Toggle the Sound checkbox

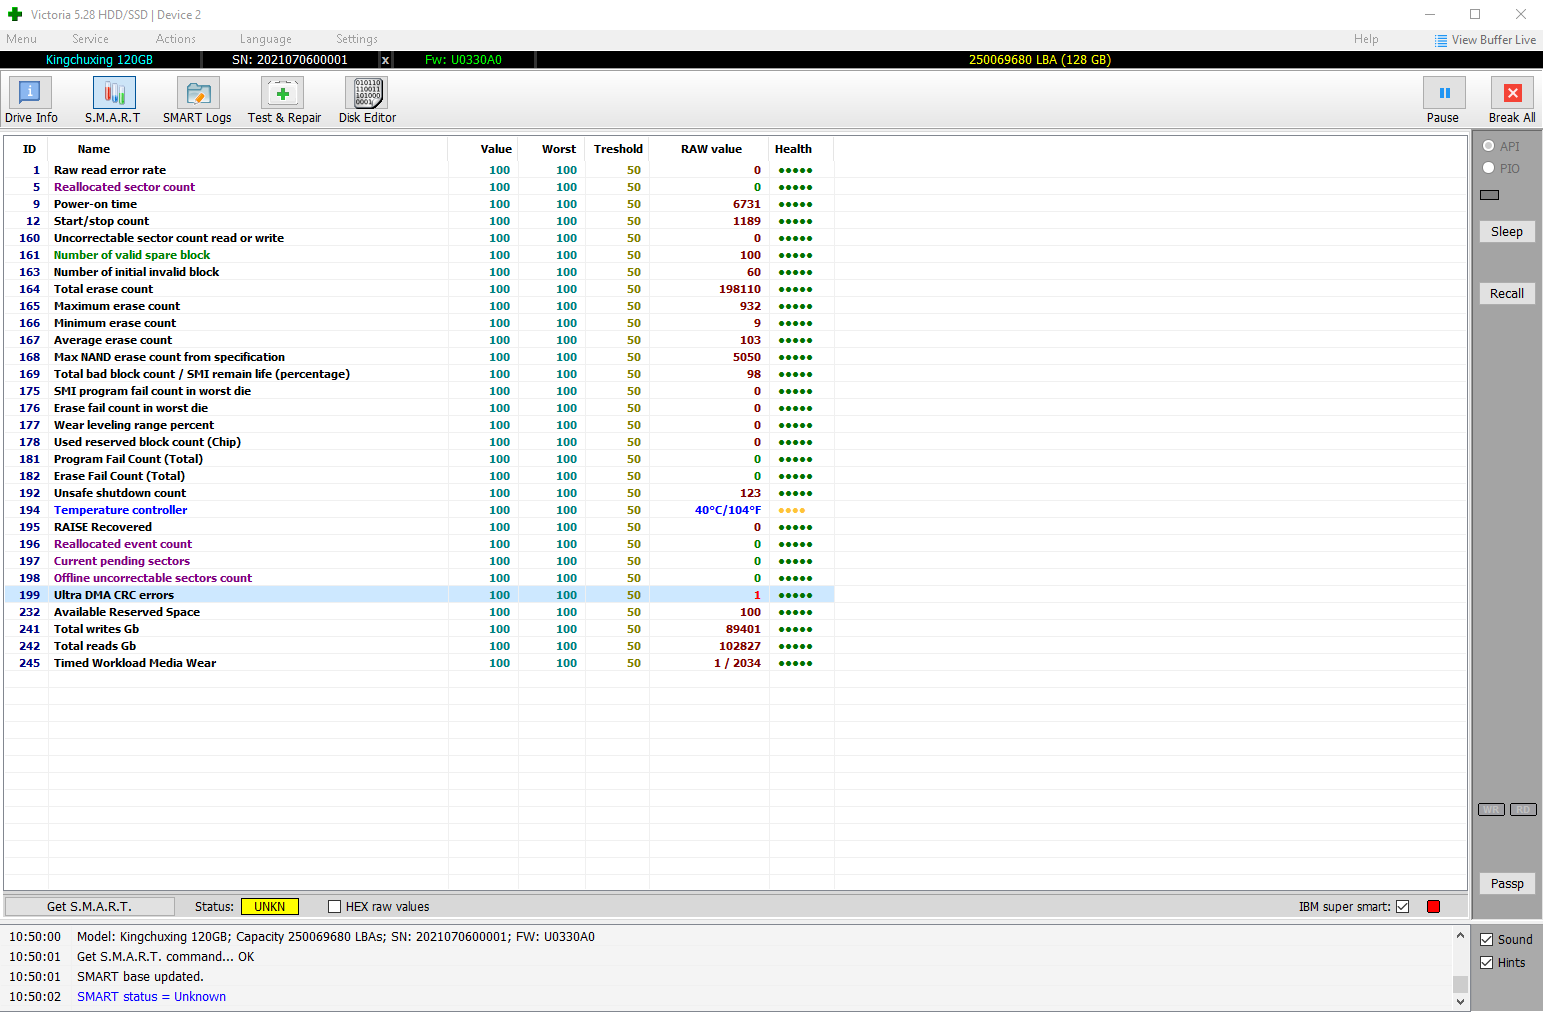(x=1487, y=940)
